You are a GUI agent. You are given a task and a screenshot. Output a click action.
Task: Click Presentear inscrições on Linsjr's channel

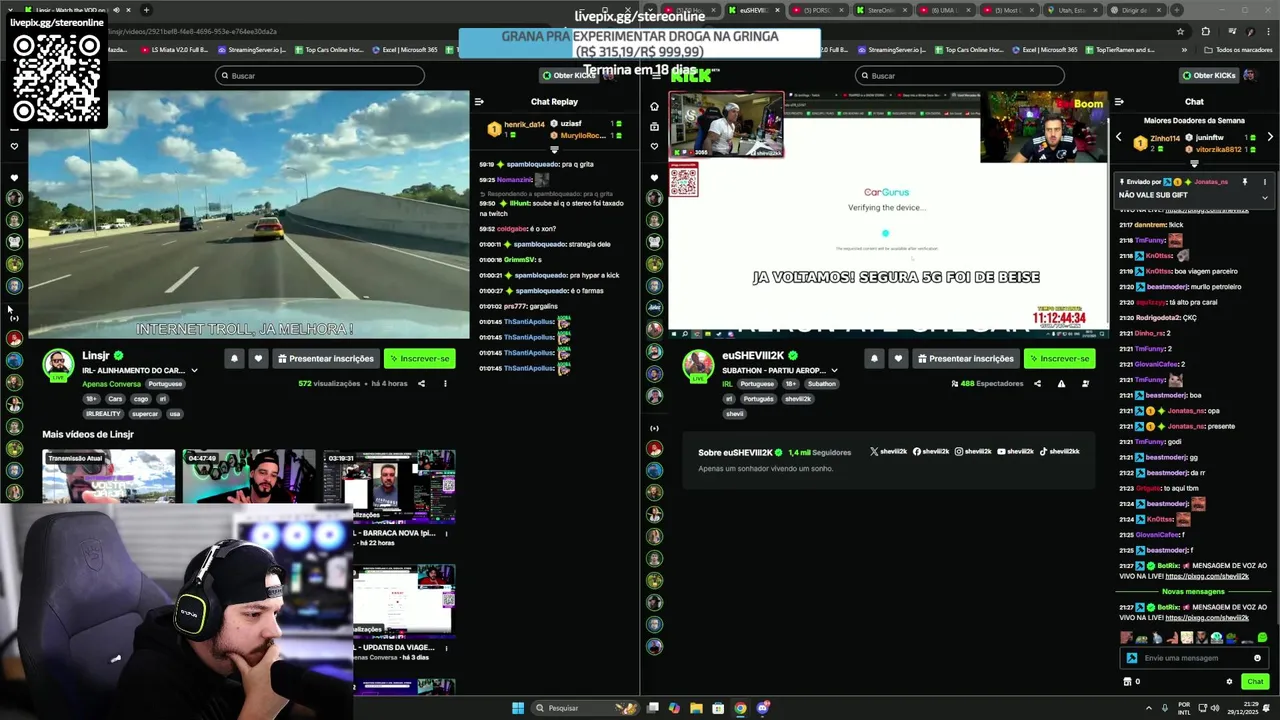click(326, 358)
